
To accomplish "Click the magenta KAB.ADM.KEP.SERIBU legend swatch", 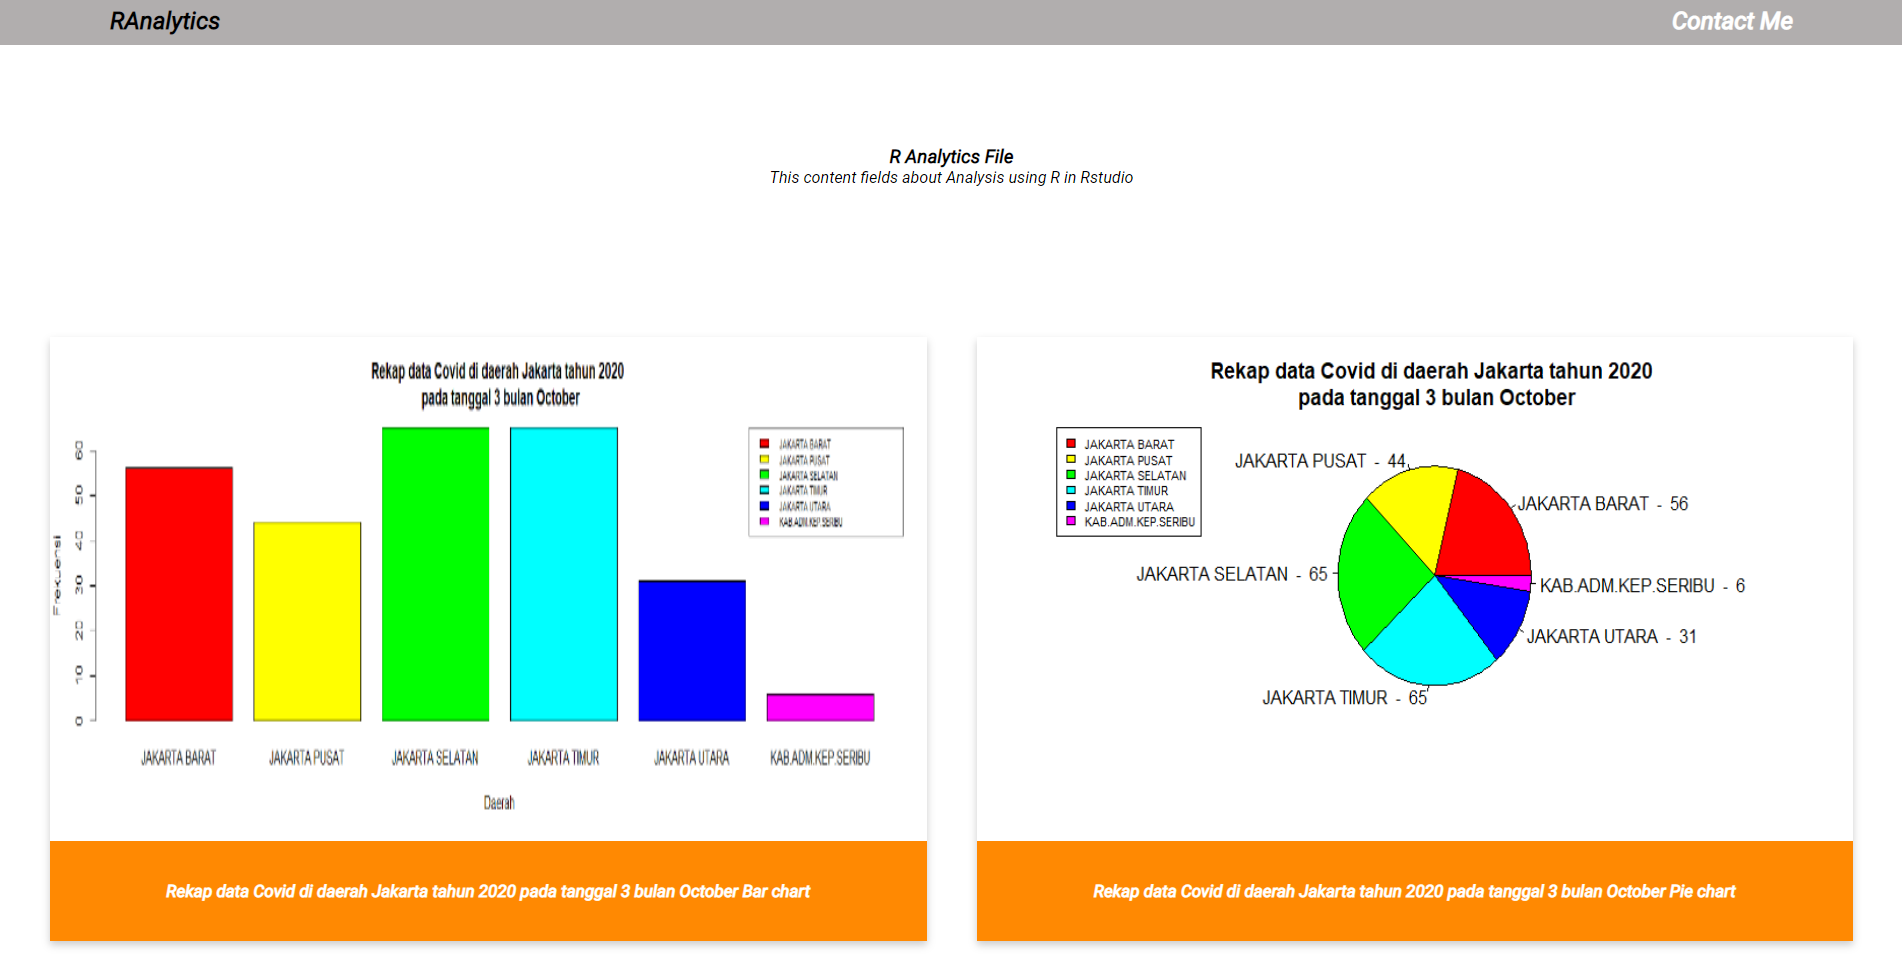I will coord(1072,522).
